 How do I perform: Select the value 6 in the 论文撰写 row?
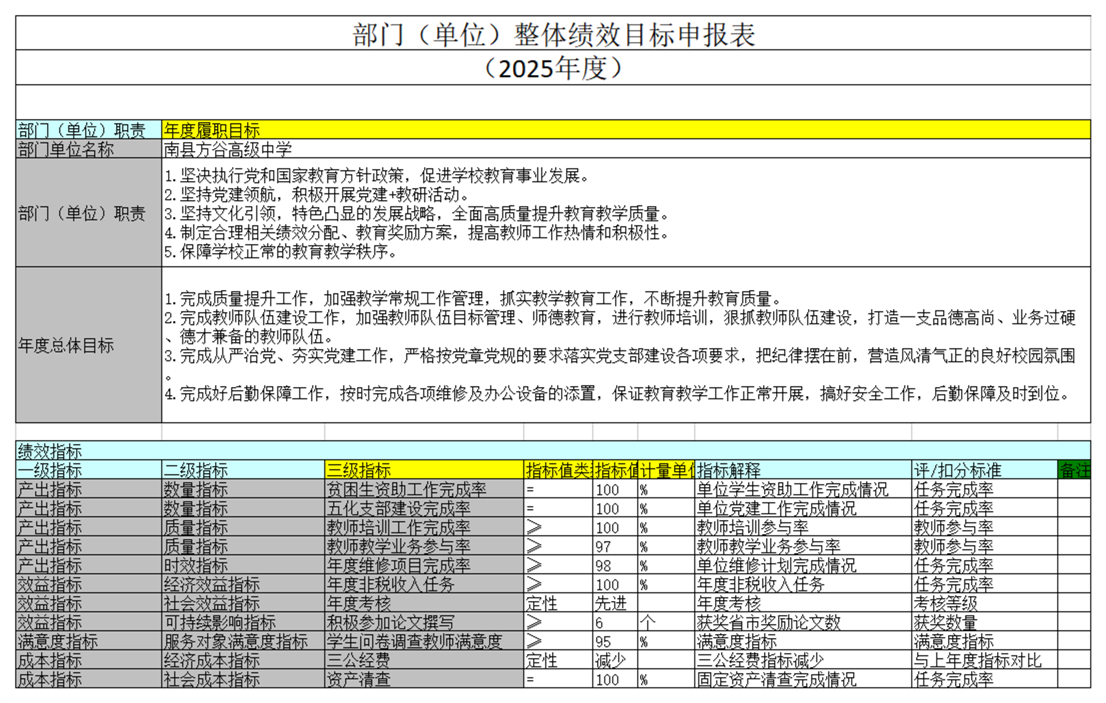[x=615, y=623]
